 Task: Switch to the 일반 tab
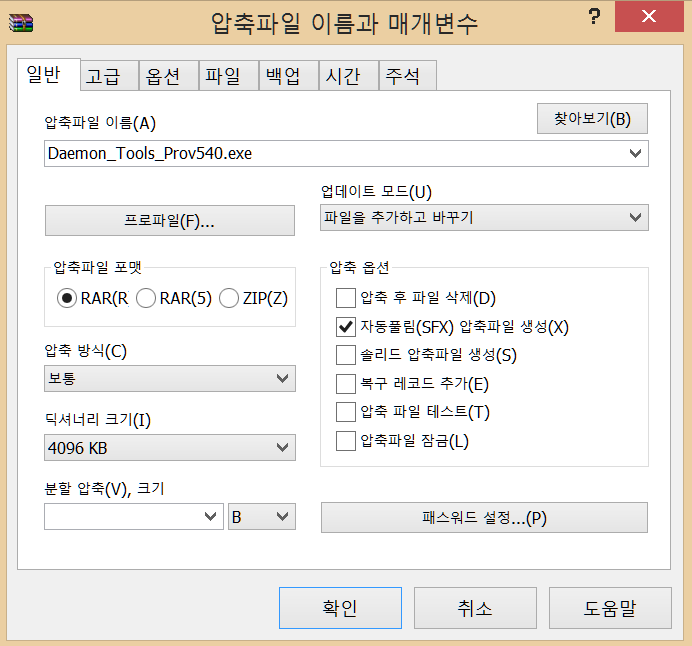[49, 74]
